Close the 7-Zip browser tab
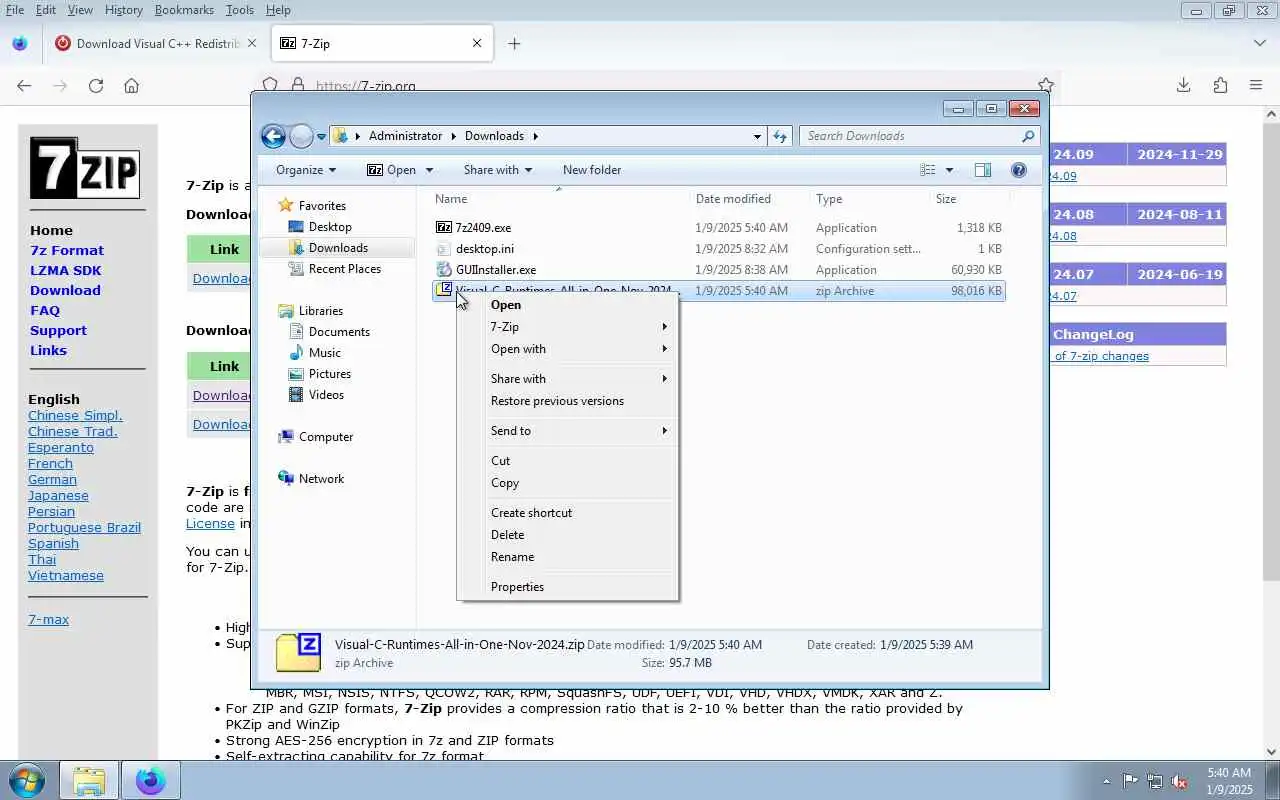Image resolution: width=1280 pixels, height=800 pixels. (x=477, y=44)
